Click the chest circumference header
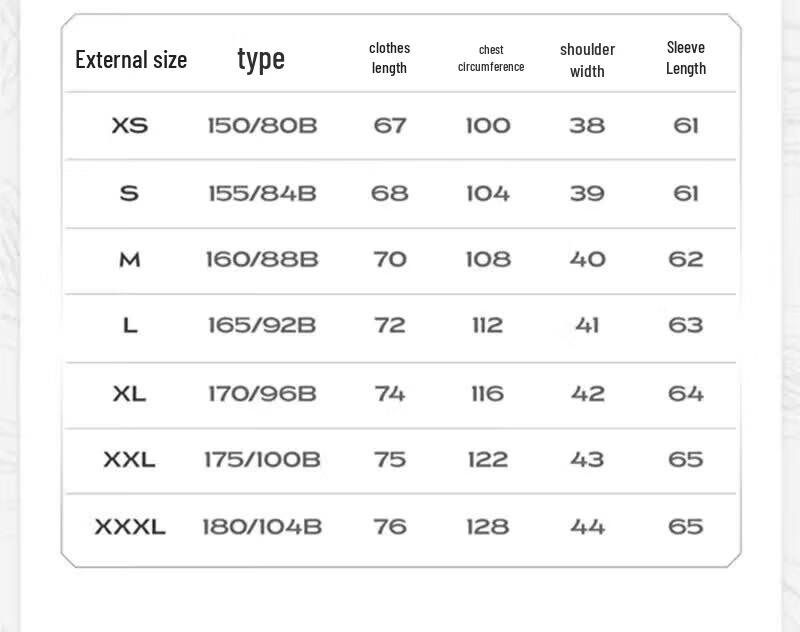The width and height of the screenshot is (800, 632). coord(491,58)
